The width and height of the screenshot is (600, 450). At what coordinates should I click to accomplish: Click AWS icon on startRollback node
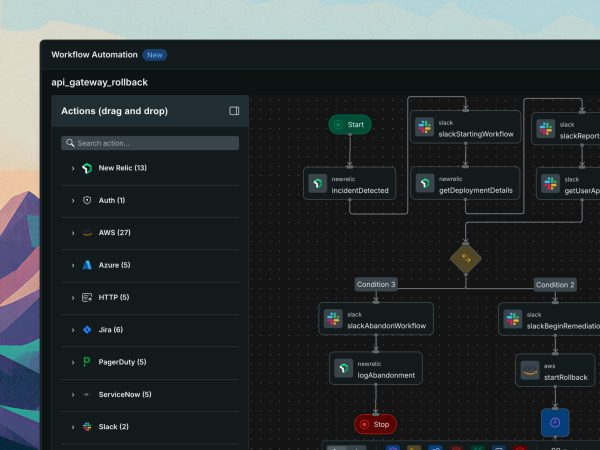(530, 370)
